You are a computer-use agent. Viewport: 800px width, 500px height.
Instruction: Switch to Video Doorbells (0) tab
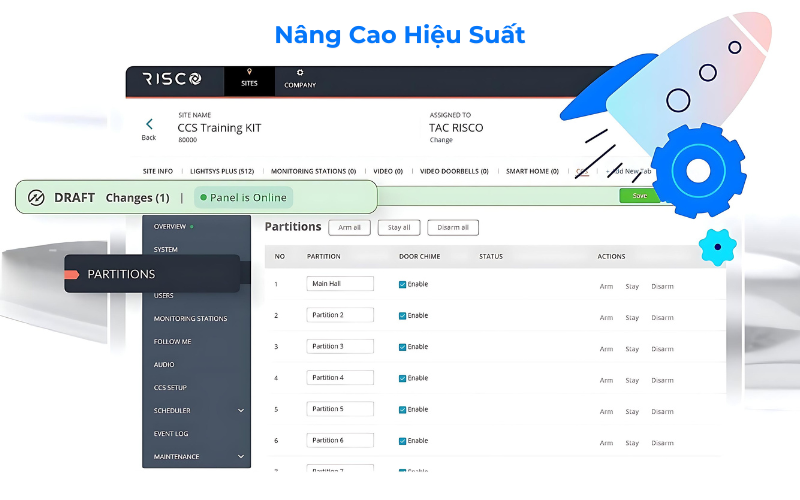click(454, 171)
